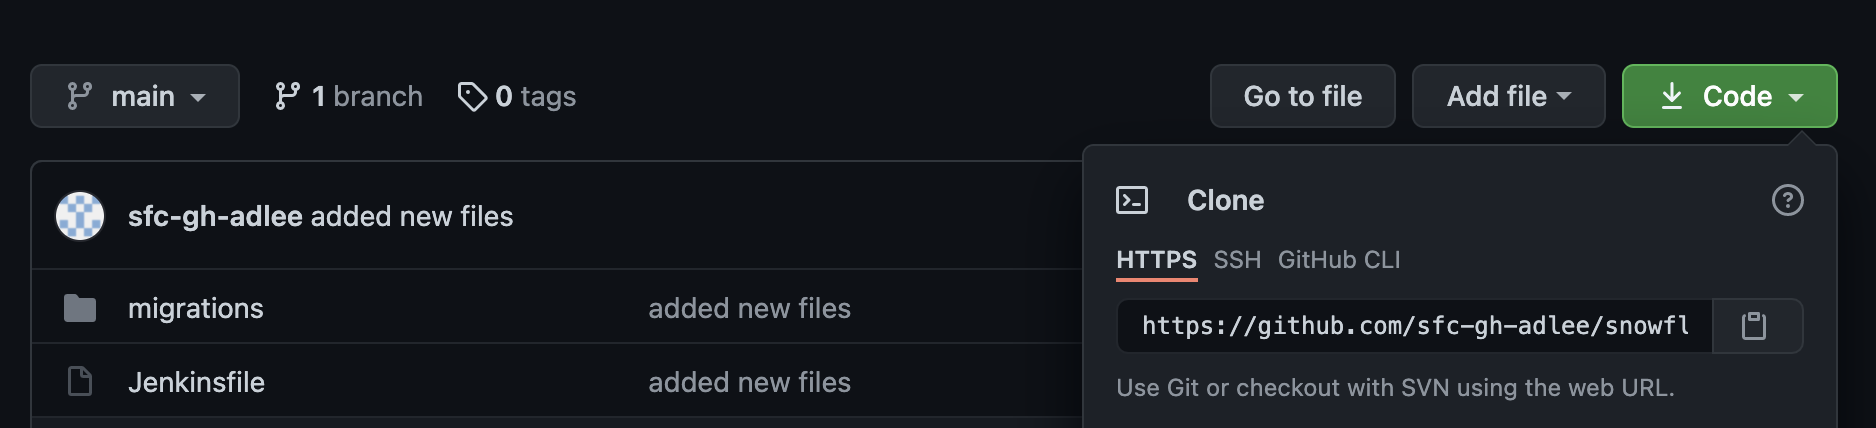The height and width of the screenshot is (428, 1876).
Task: Switch to the GitHub CLI tab
Action: pos(1339,260)
